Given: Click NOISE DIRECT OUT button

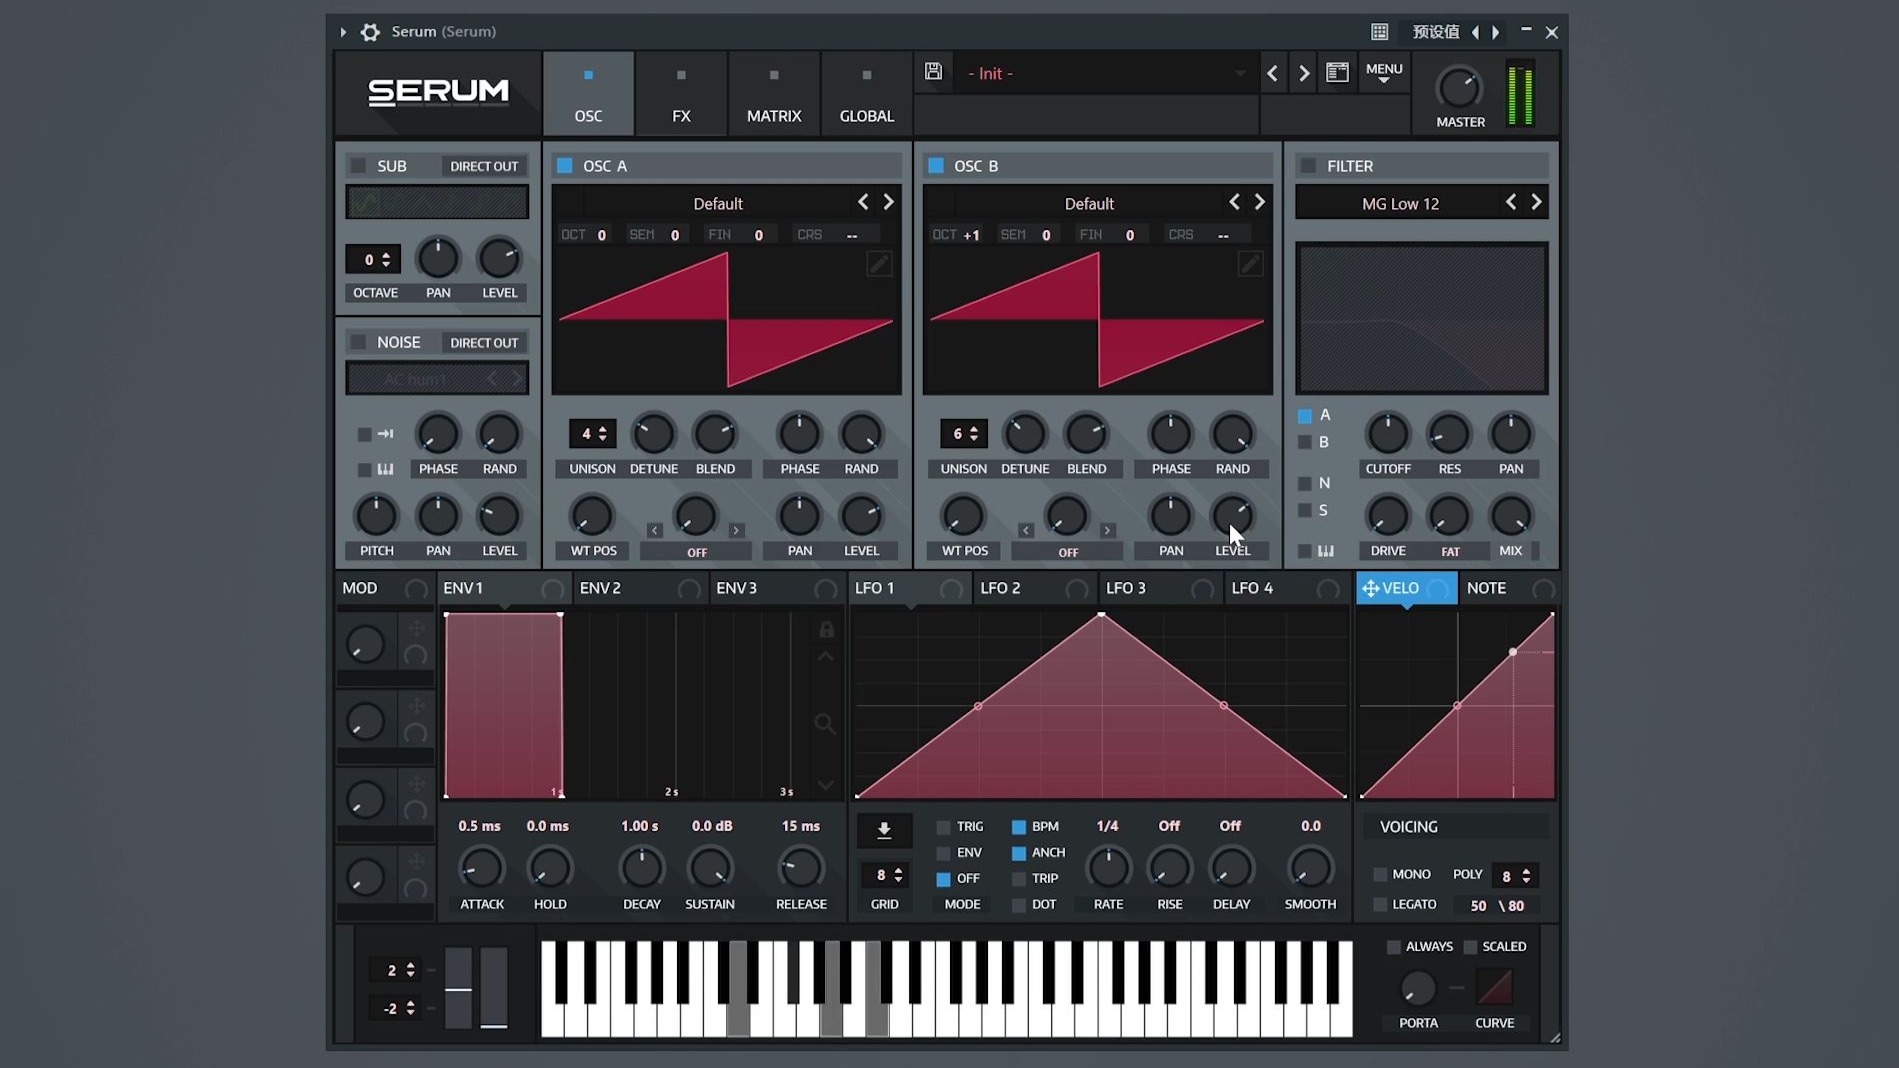Looking at the screenshot, I should tap(484, 342).
